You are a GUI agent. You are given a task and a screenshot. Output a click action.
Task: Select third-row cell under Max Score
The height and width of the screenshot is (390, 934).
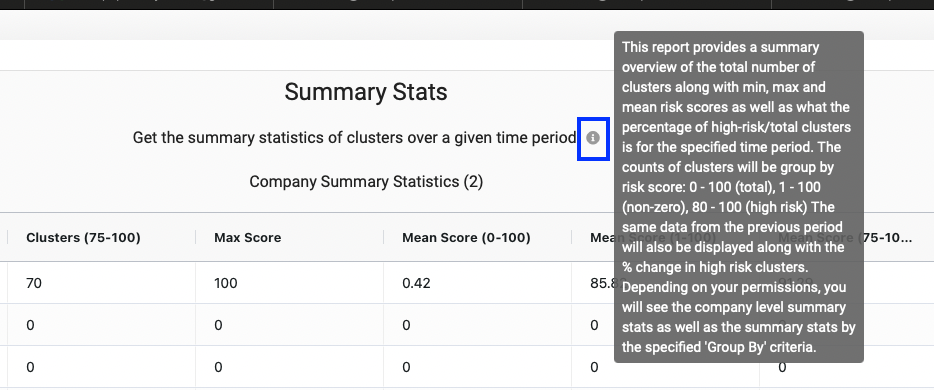289,367
